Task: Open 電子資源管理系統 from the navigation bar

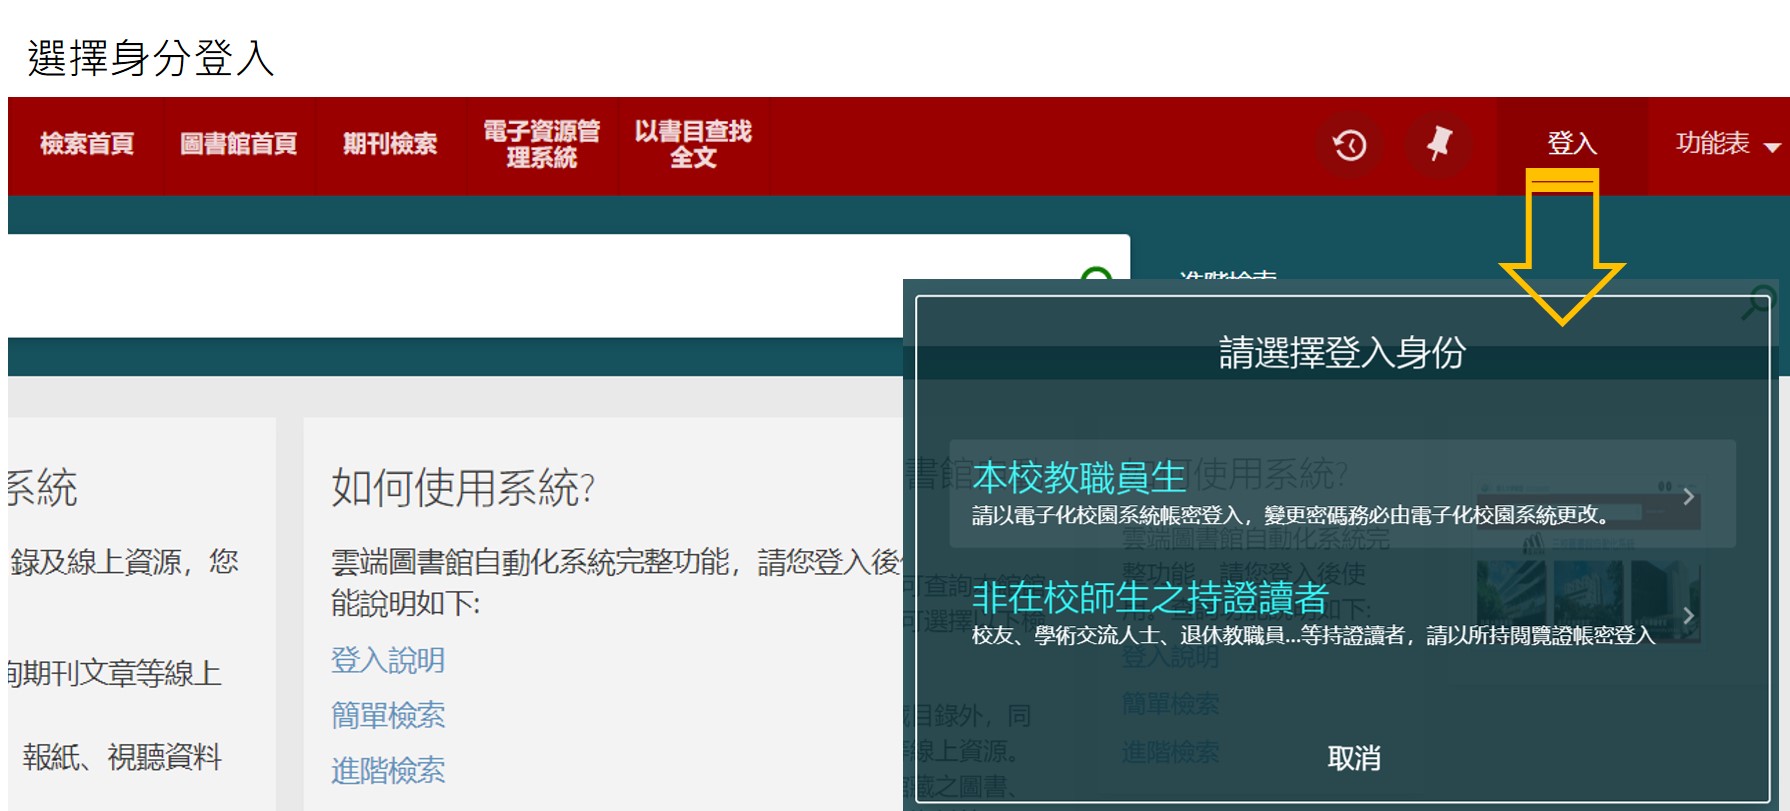Action: click(x=542, y=145)
